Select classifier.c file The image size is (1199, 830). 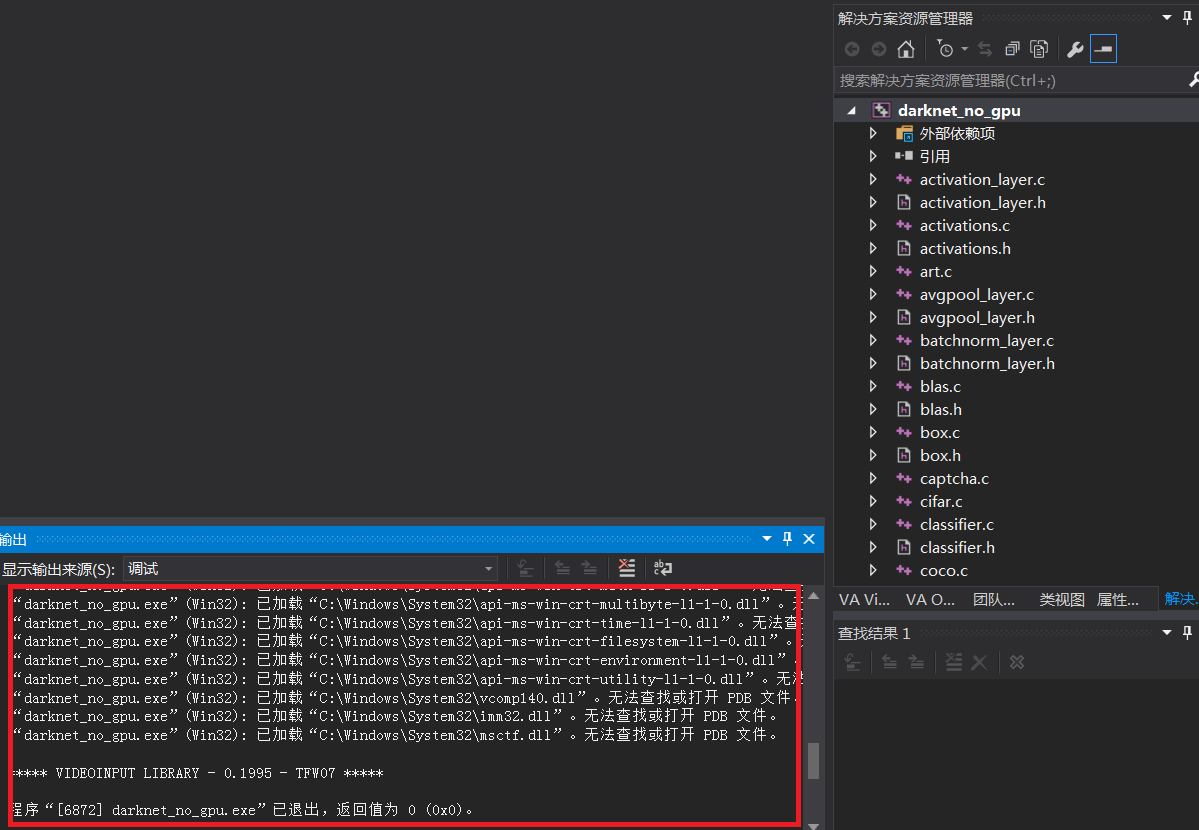(957, 524)
